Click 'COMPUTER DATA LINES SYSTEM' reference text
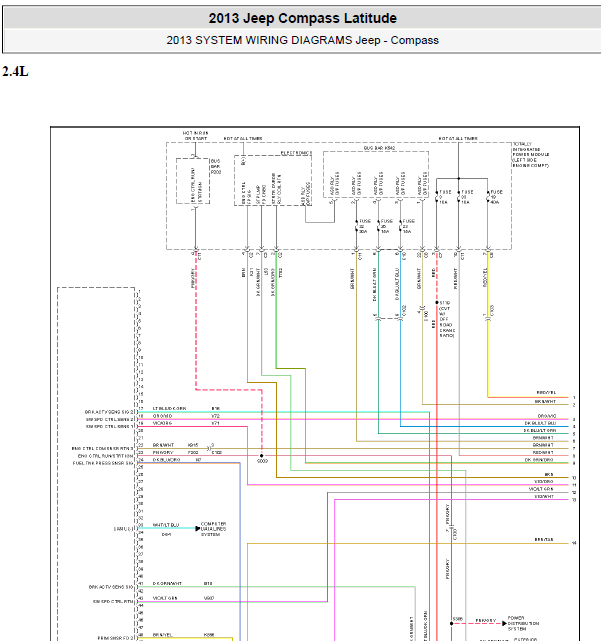Image resolution: width=601 pixels, height=641 pixels. [x=213, y=529]
